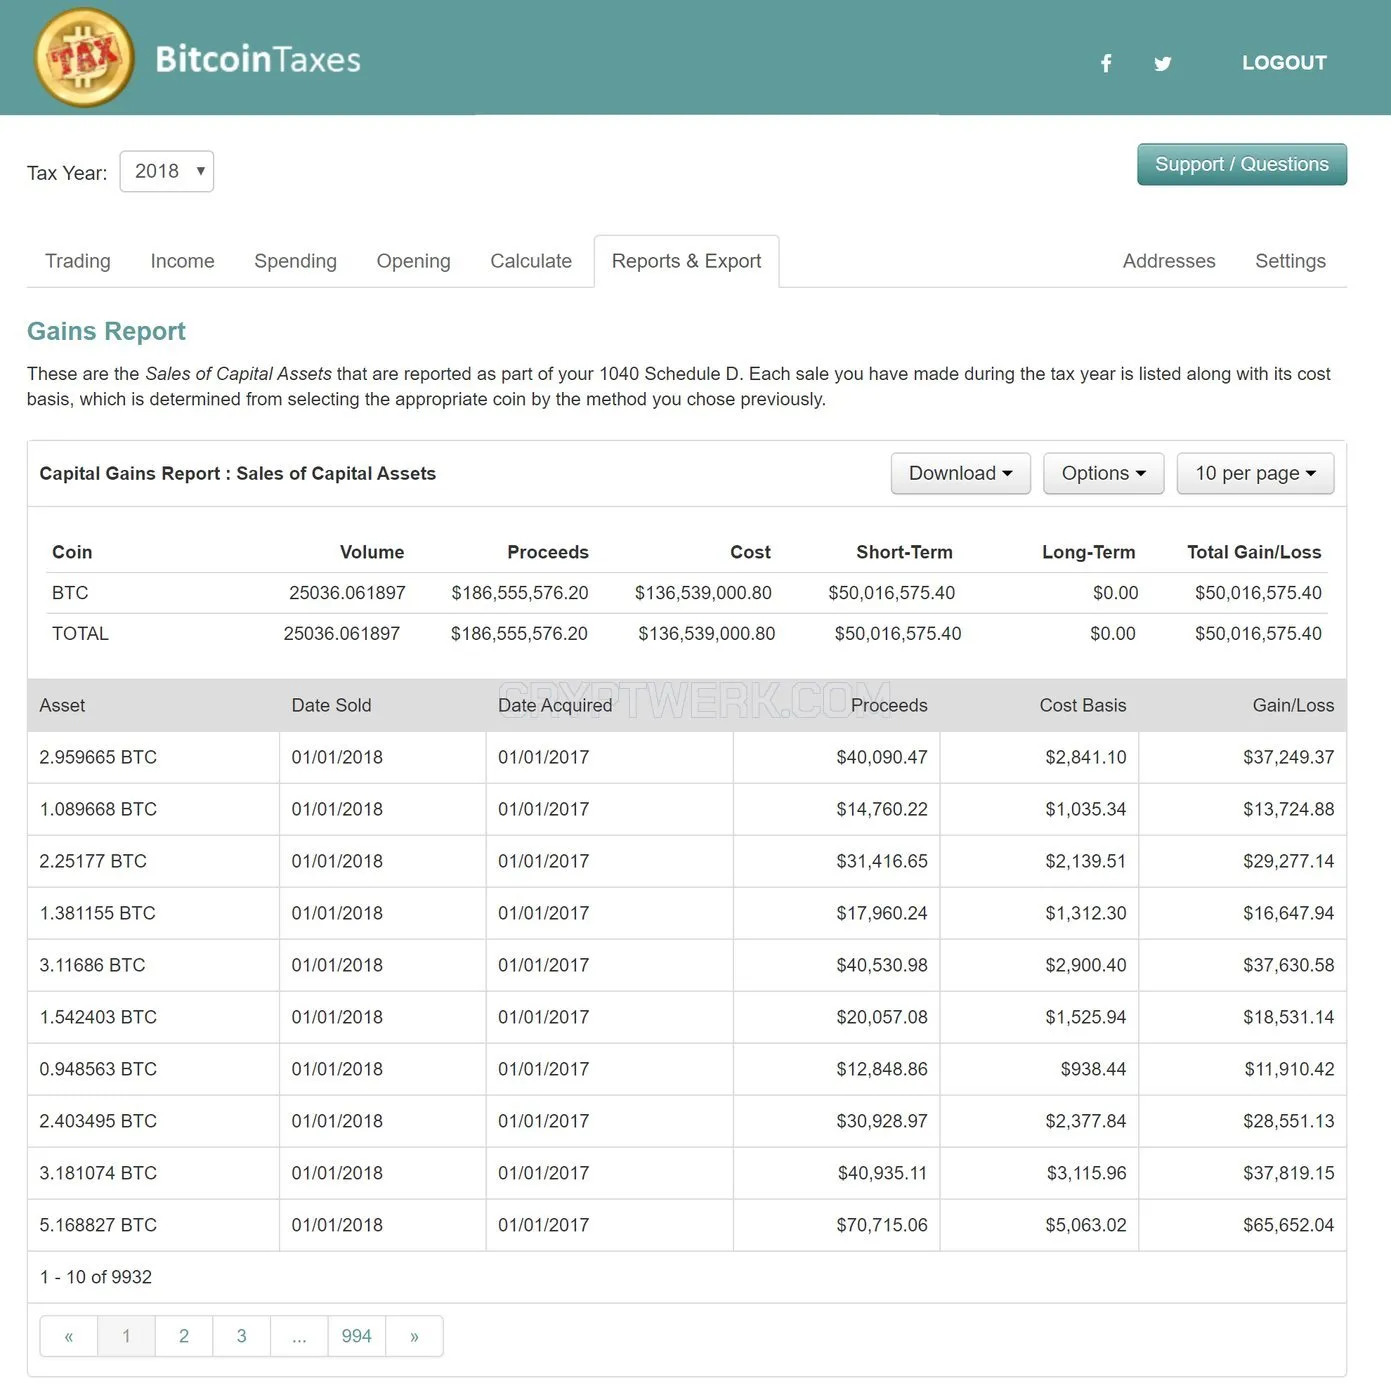Expand the Download dropdown
The height and width of the screenshot is (1400, 1391).
point(960,473)
